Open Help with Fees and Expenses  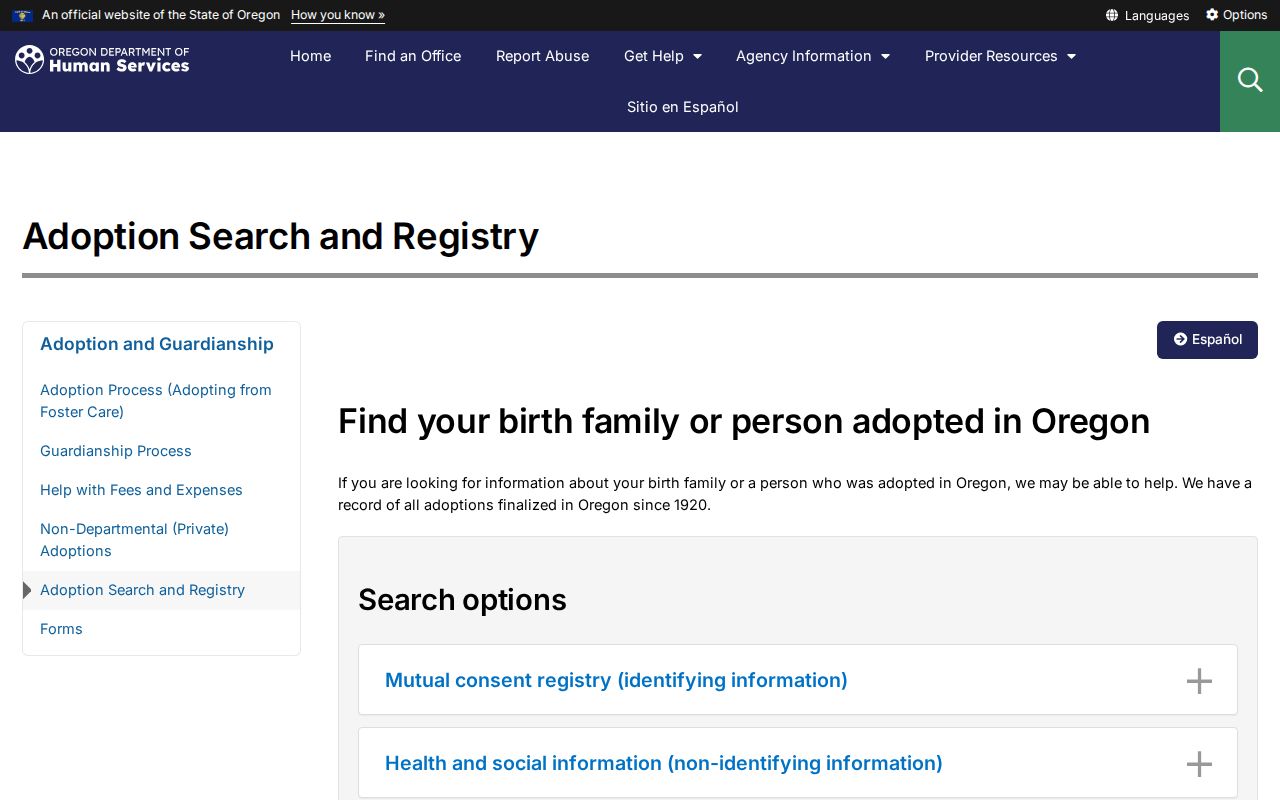coord(141,490)
